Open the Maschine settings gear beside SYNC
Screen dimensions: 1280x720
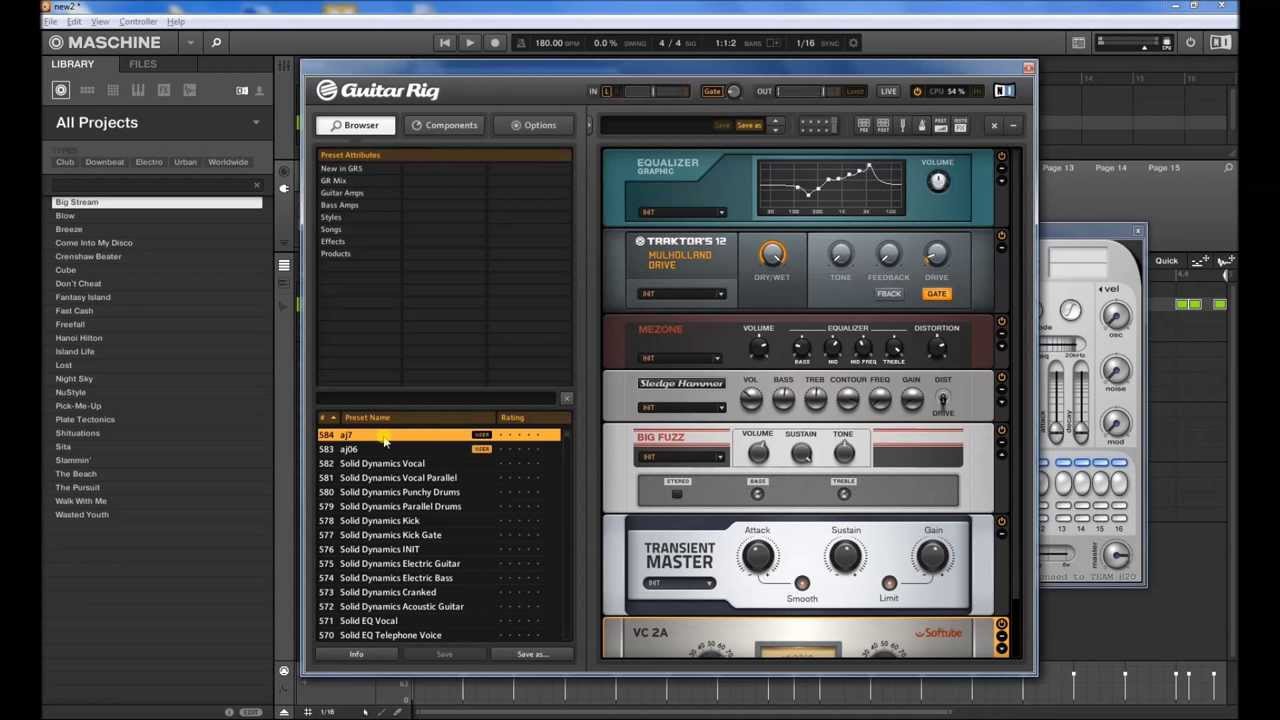(x=853, y=43)
